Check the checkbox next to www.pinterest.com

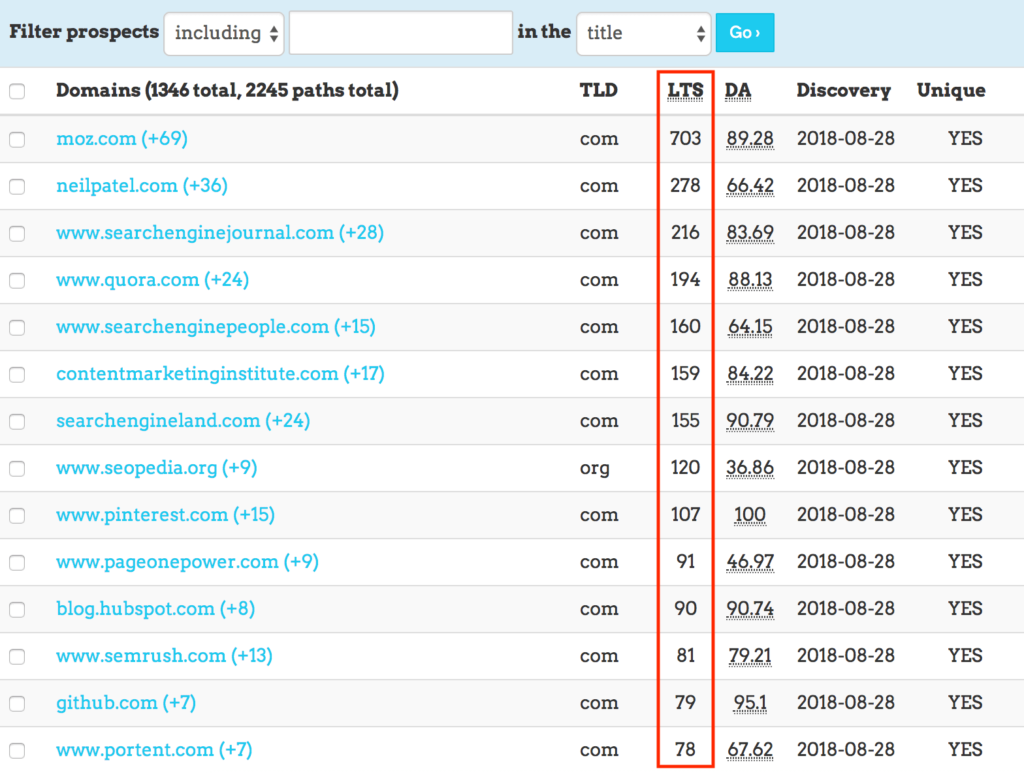[16, 515]
